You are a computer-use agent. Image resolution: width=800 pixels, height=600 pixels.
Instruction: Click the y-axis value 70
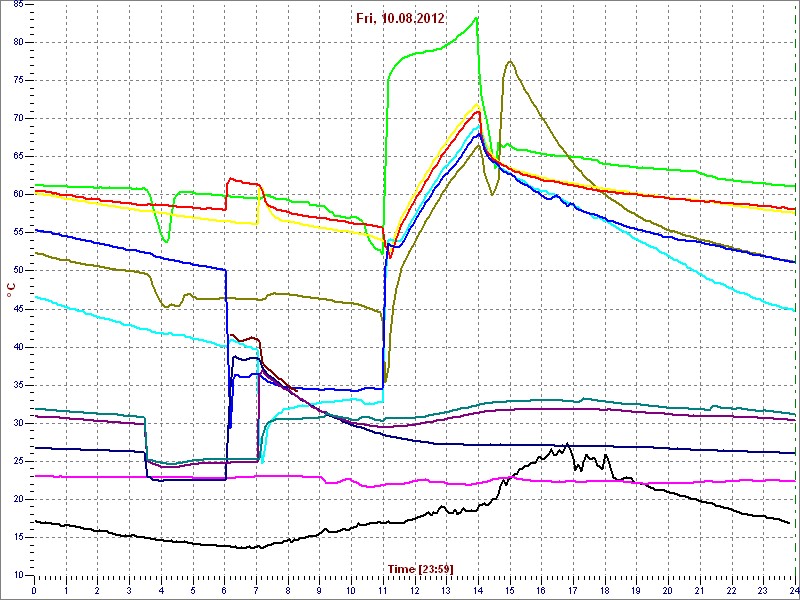click(x=17, y=119)
